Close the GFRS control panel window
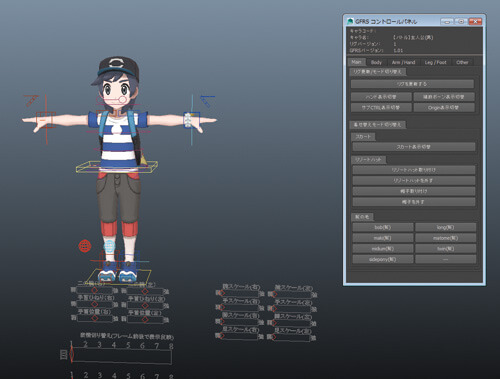 pos(475,22)
